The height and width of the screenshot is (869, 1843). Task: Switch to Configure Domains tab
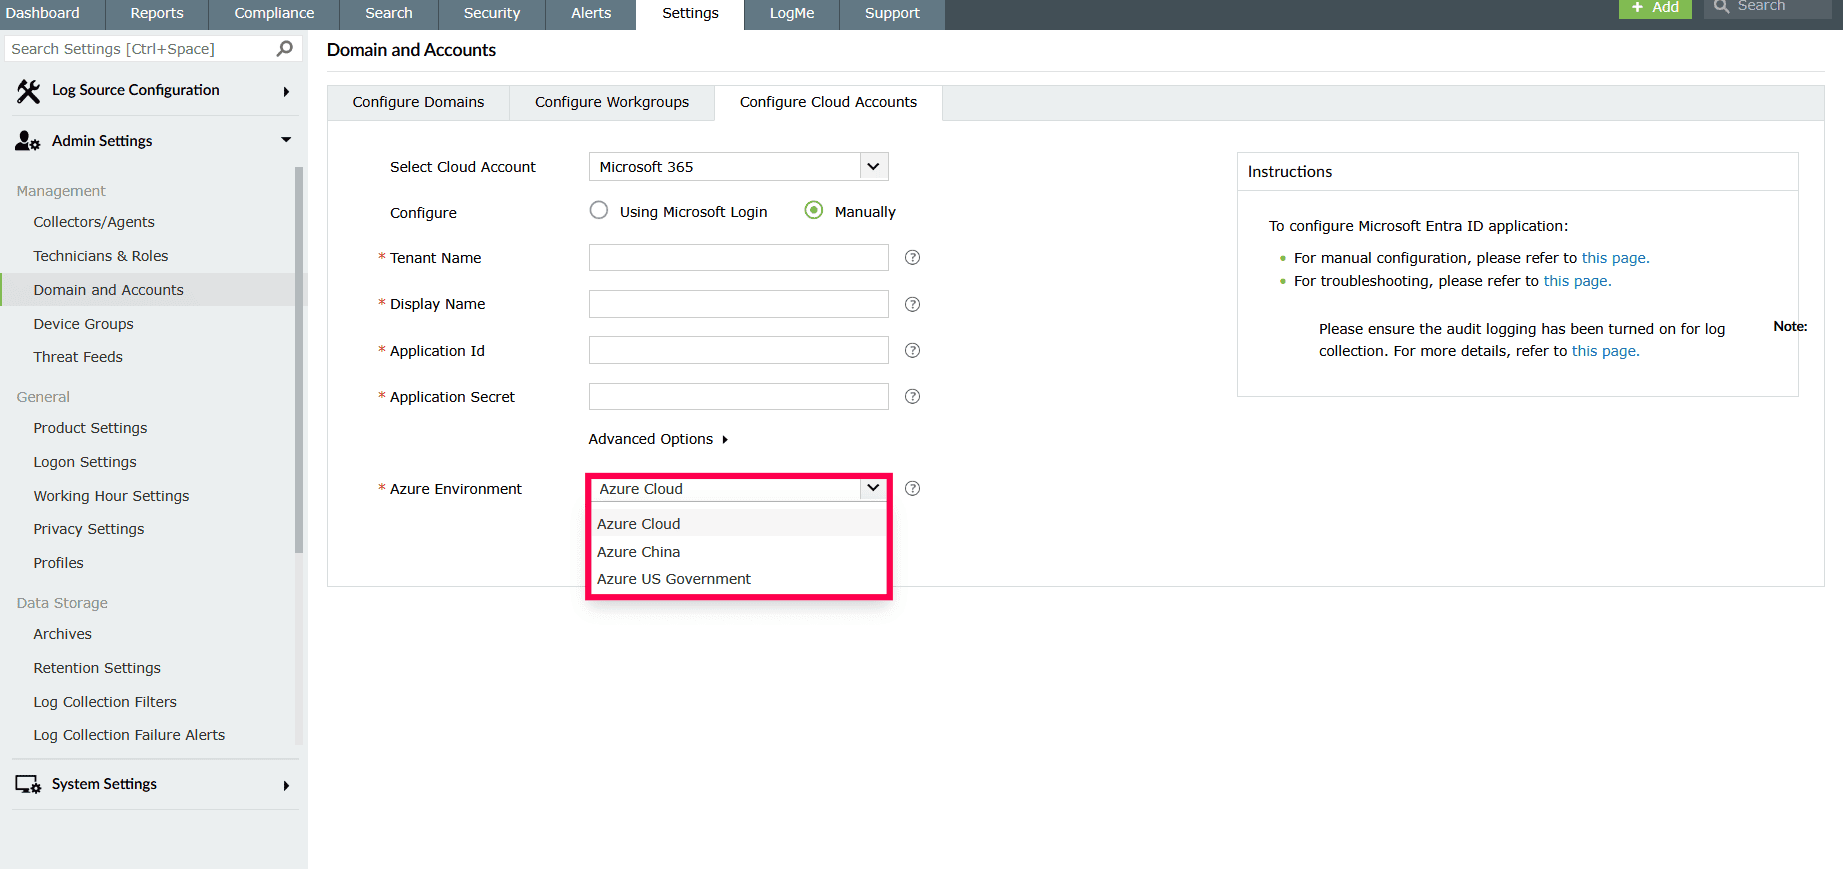click(x=418, y=102)
